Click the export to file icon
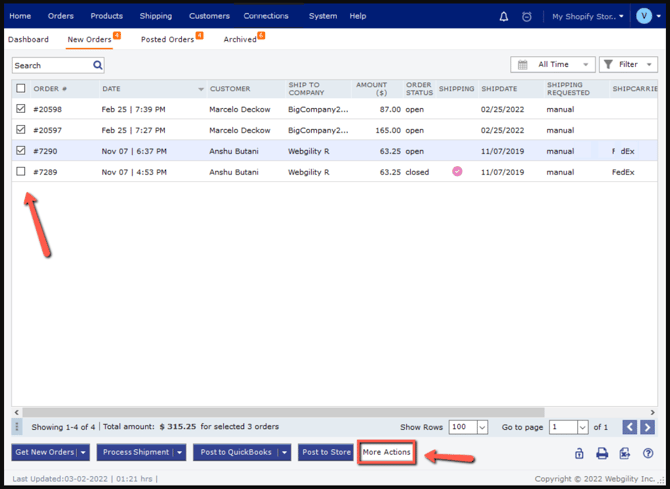Screen dimensions: 670x489 point(625,453)
